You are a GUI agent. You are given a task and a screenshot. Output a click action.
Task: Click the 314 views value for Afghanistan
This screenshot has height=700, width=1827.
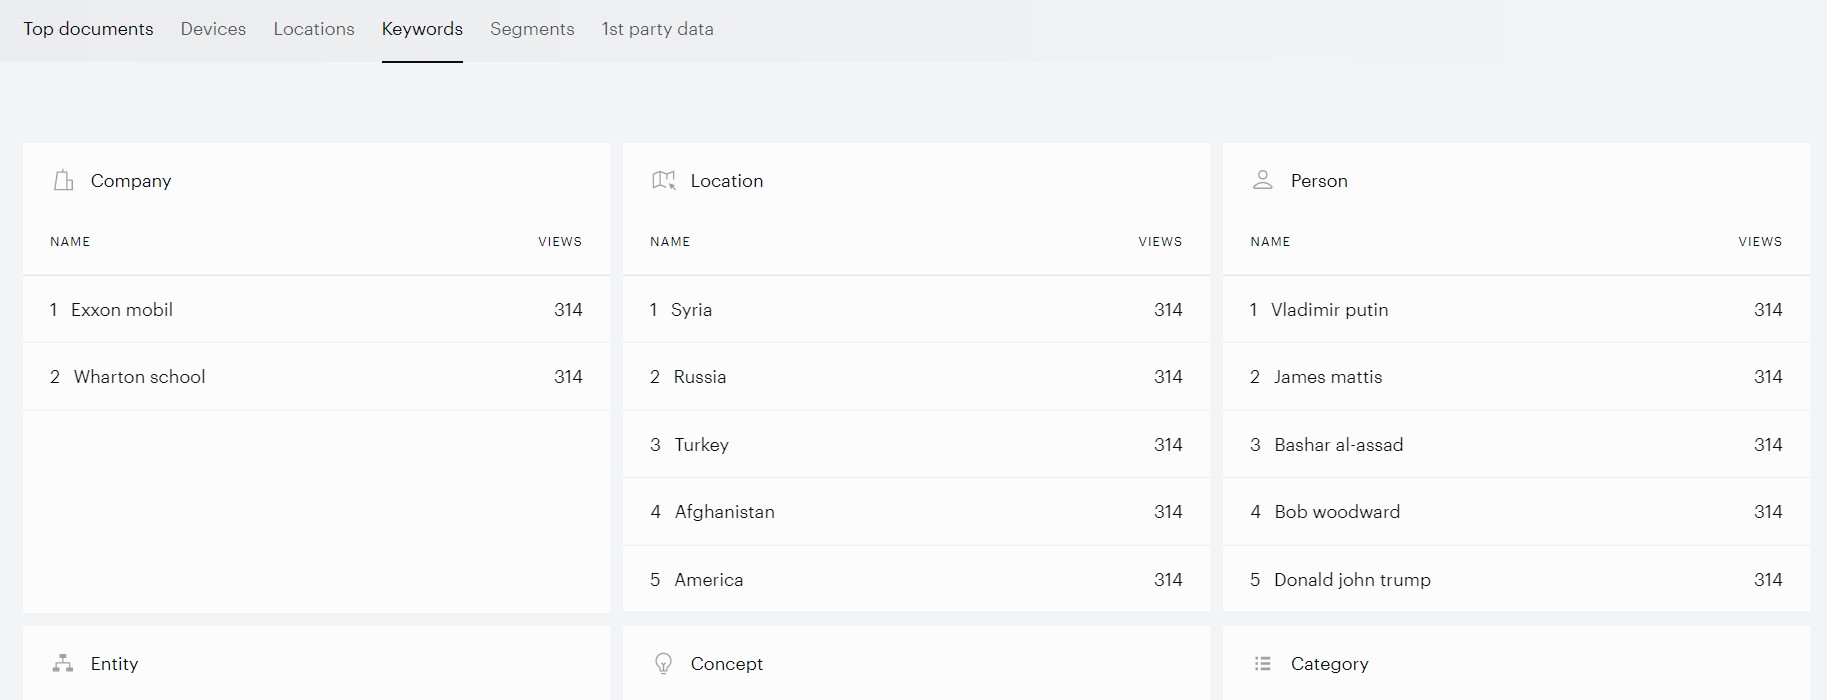tap(1168, 512)
